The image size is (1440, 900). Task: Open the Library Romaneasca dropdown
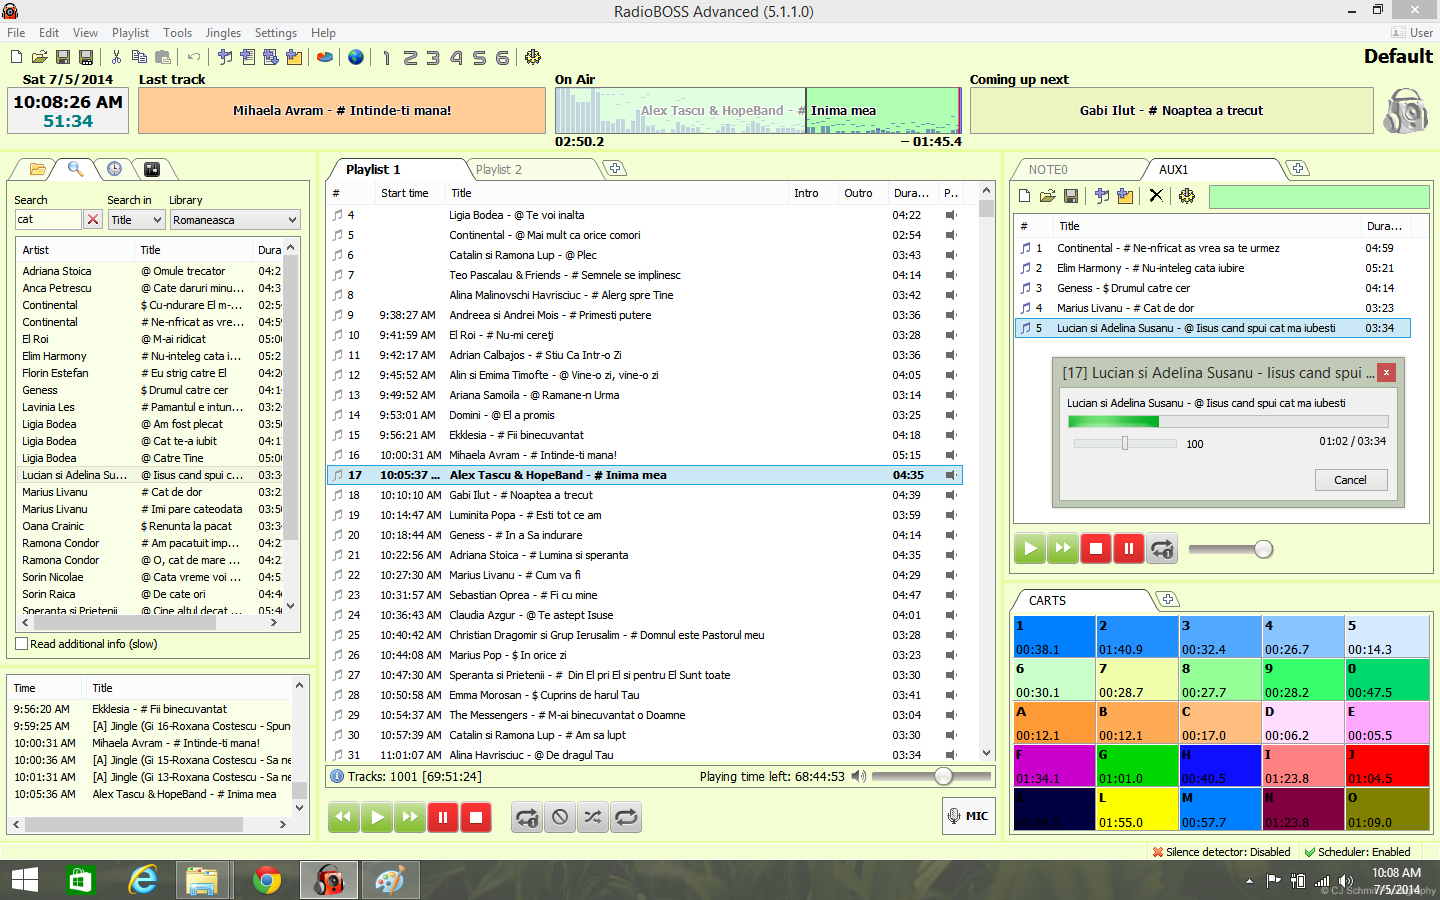235,219
